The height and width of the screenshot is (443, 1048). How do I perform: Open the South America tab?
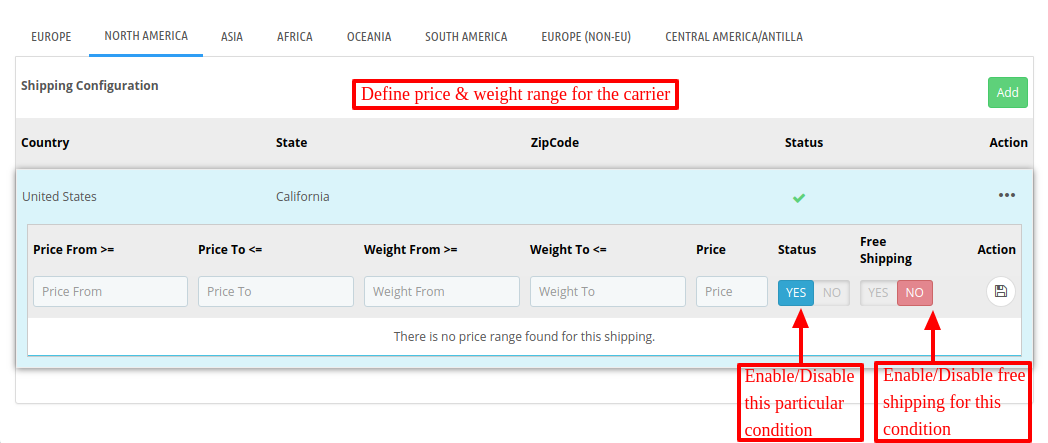466,37
